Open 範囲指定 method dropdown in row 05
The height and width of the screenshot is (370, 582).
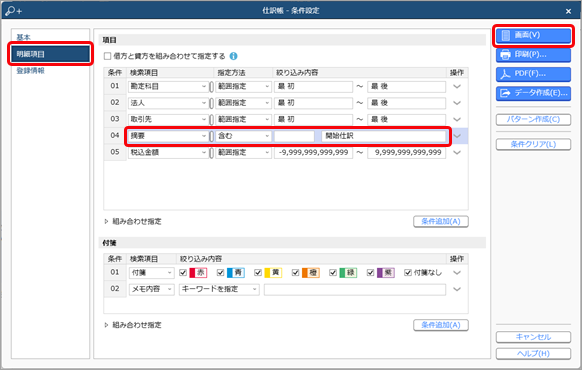coord(243,153)
